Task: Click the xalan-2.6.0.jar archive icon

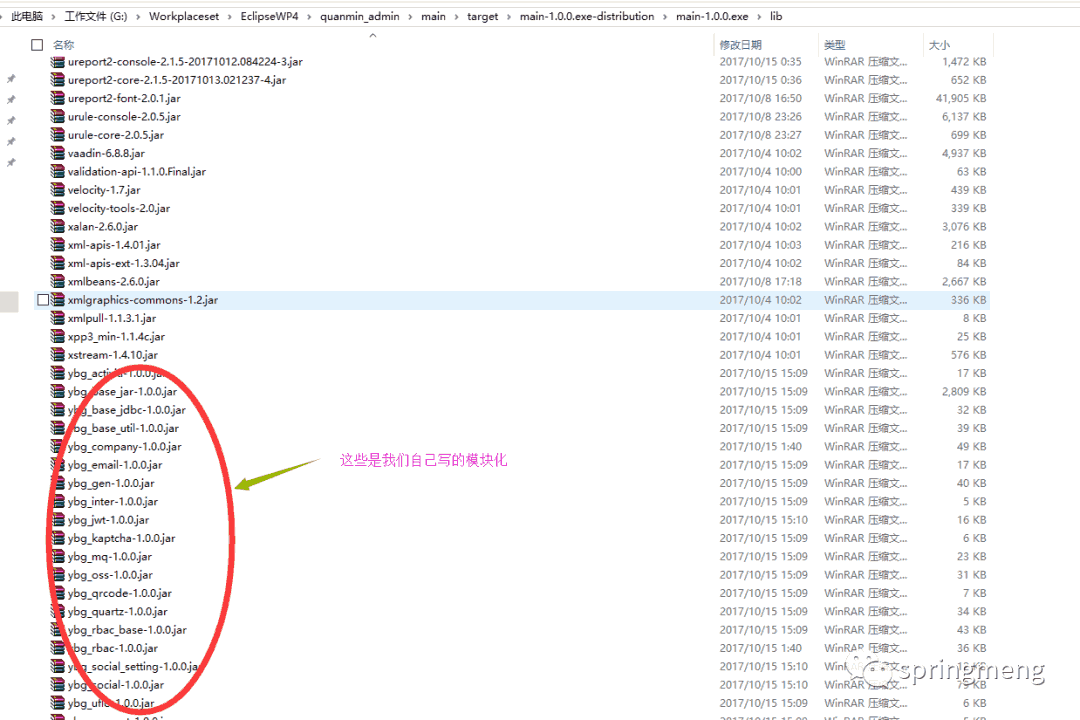Action: pos(58,227)
